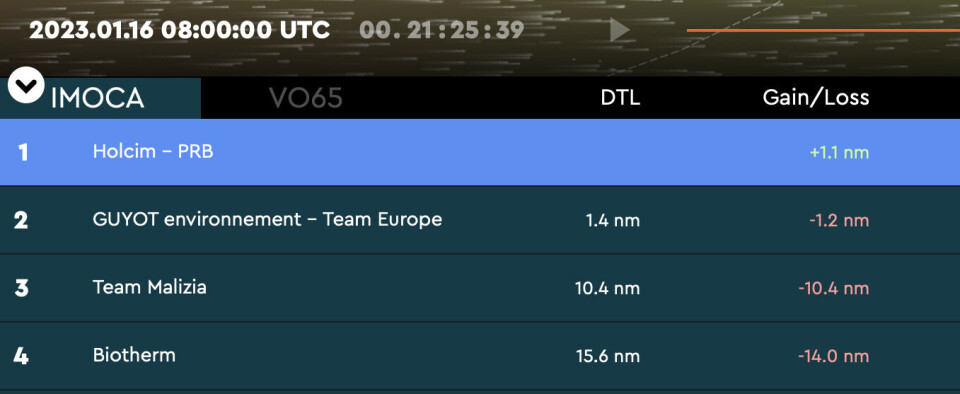Viewport: 960px width, 394px height.
Task: Click the rank 4 position number
Action: 21,356
